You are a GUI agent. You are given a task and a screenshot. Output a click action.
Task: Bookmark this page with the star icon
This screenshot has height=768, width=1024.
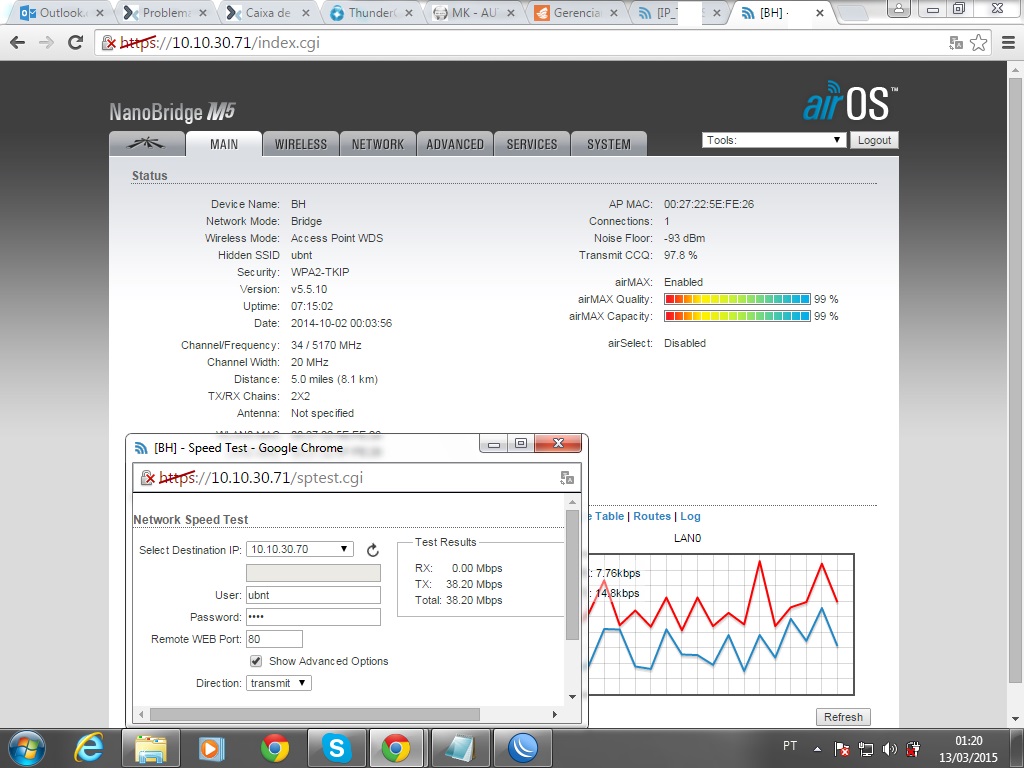coord(978,43)
